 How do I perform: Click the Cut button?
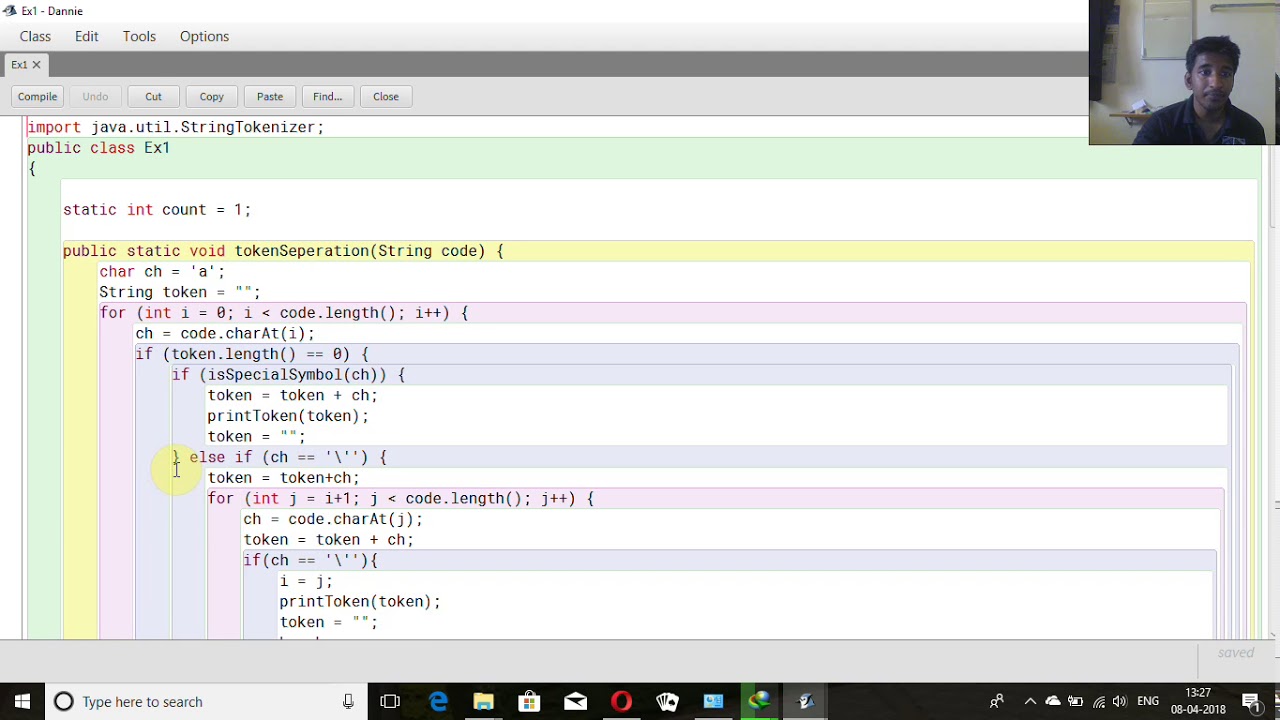[153, 97]
